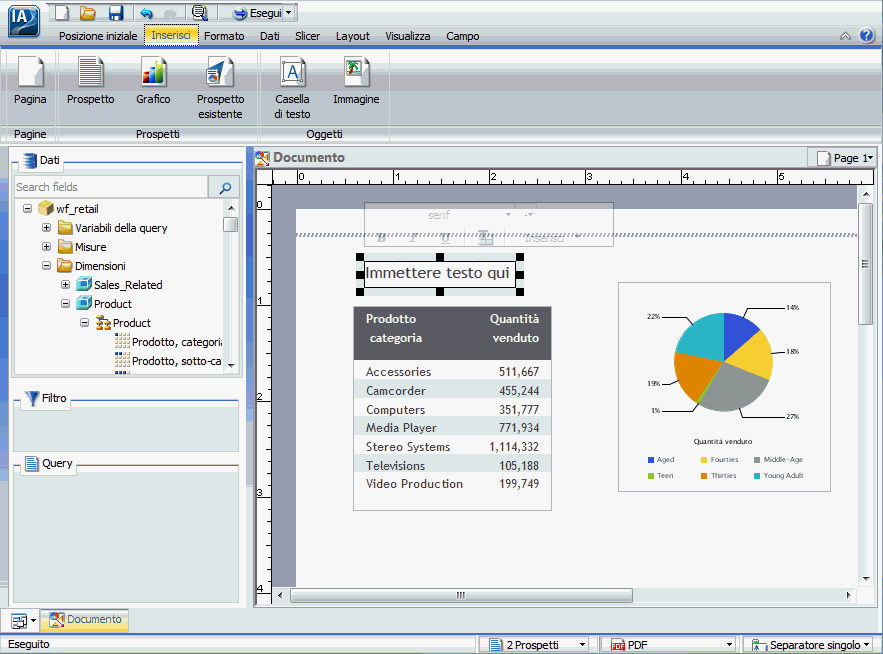Open the Separatore singolo dropdown
Image resolution: width=883 pixels, height=654 pixels.
810,644
